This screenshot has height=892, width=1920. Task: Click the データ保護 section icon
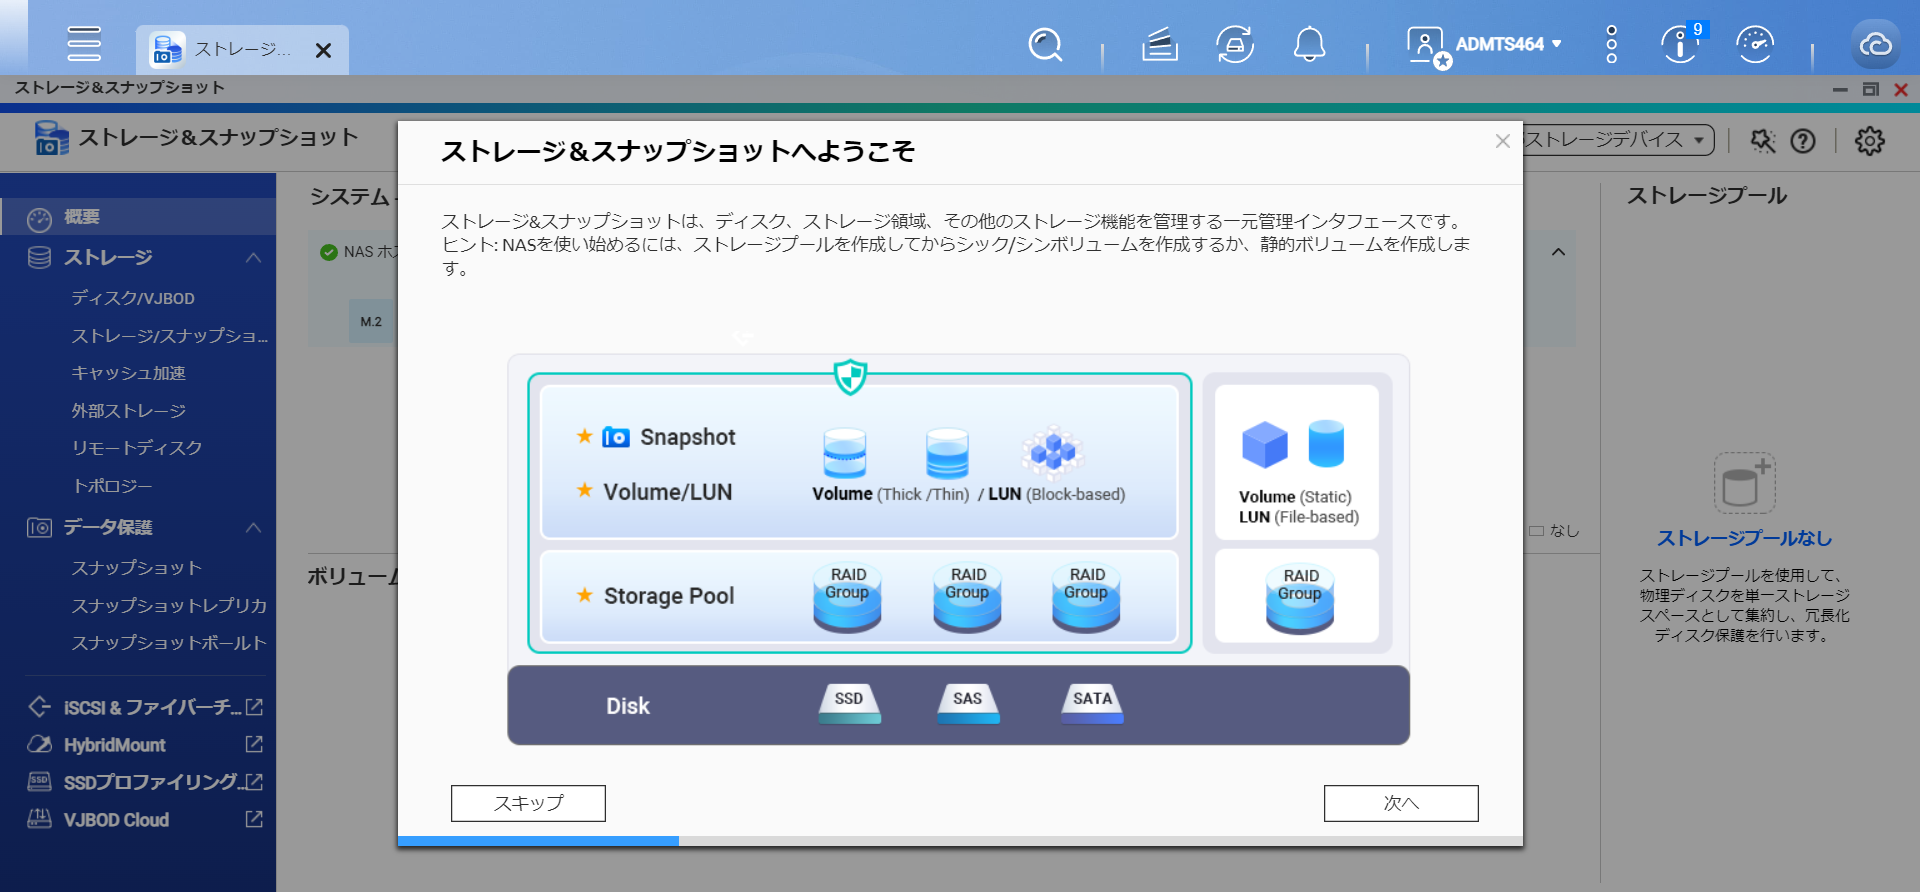click(39, 527)
